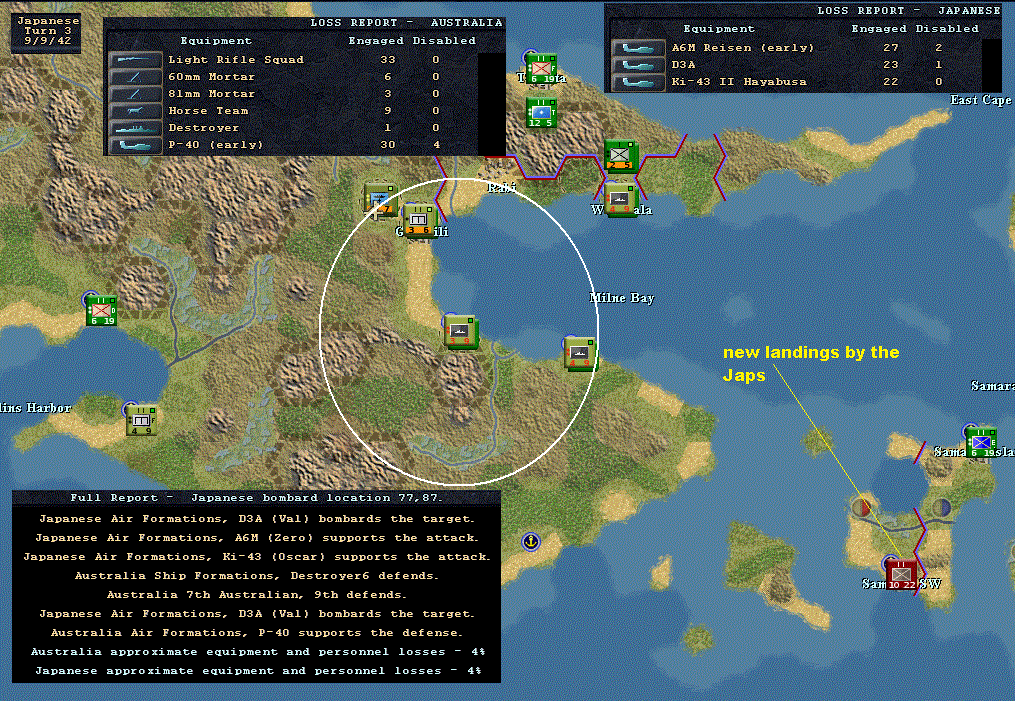The width and height of the screenshot is (1015, 701).
Task: Select the olive 3-6 unit at Gili Gili
Action: (x=419, y=220)
